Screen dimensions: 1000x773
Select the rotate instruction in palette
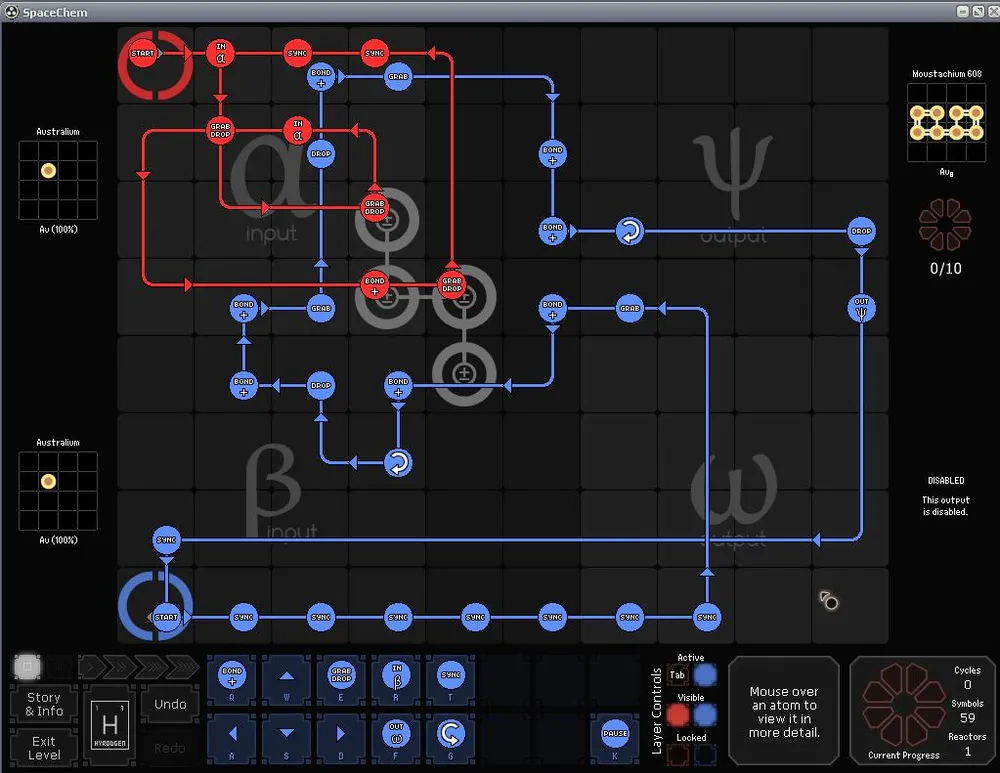point(451,733)
